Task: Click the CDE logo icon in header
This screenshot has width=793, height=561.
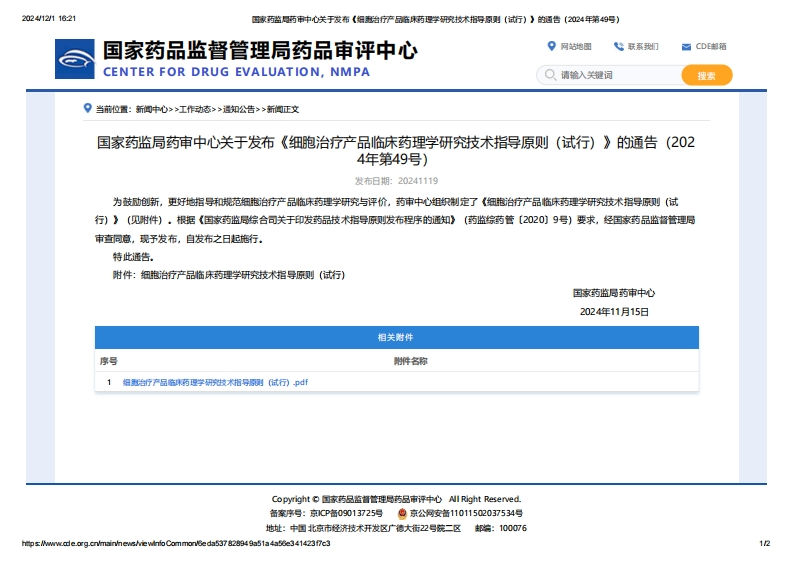Action: click(76, 59)
